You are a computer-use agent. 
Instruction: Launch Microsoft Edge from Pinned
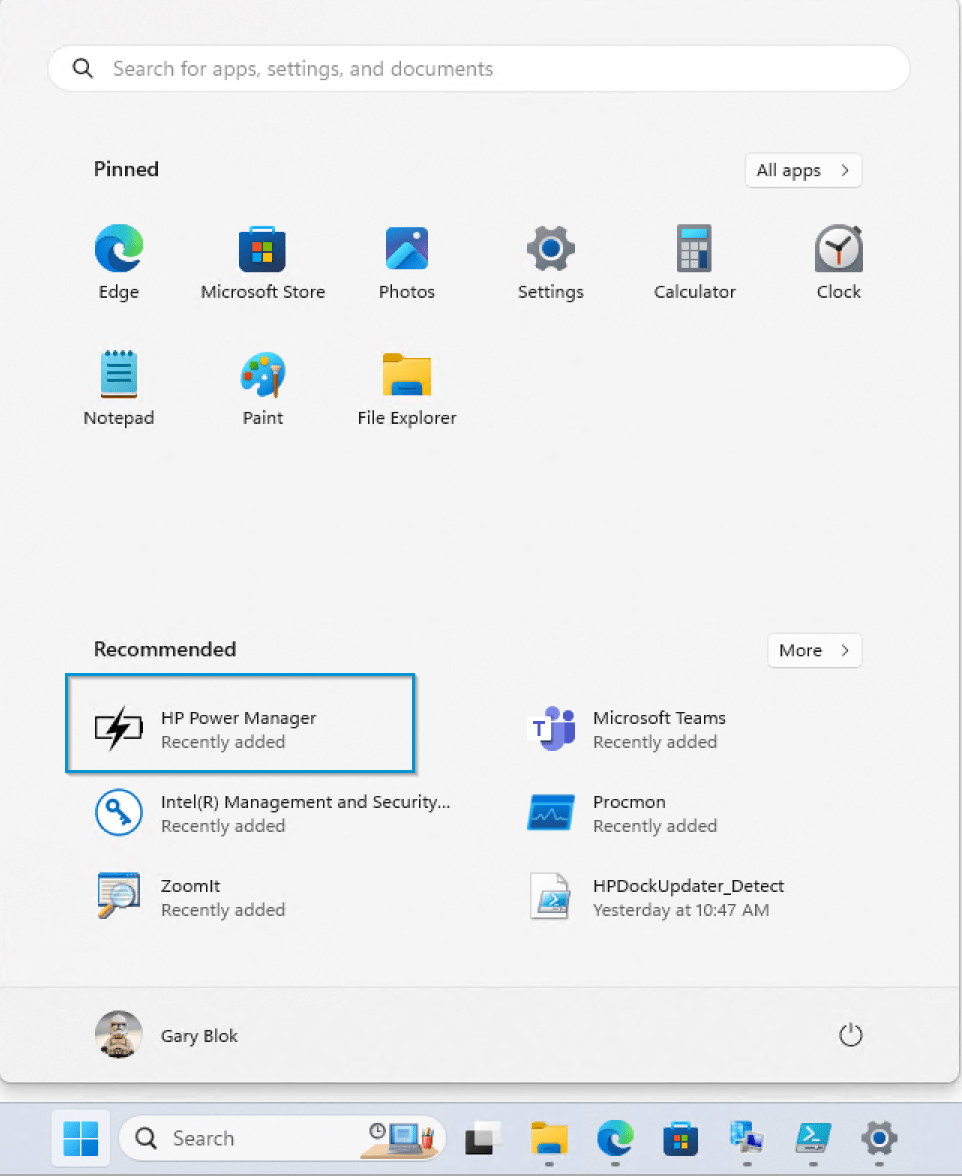pyautogui.click(x=118, y=260)
